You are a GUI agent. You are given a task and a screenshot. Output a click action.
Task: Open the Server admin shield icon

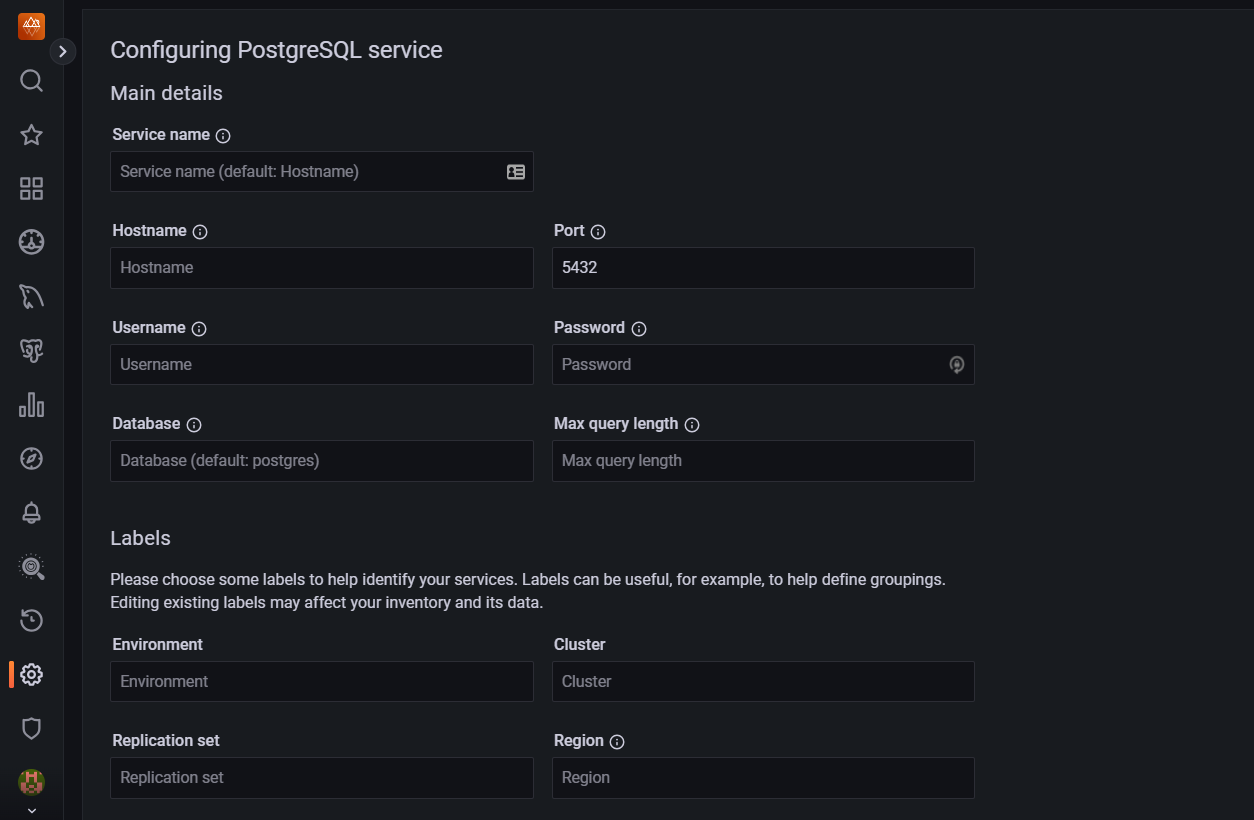click(x=31, y=728)
